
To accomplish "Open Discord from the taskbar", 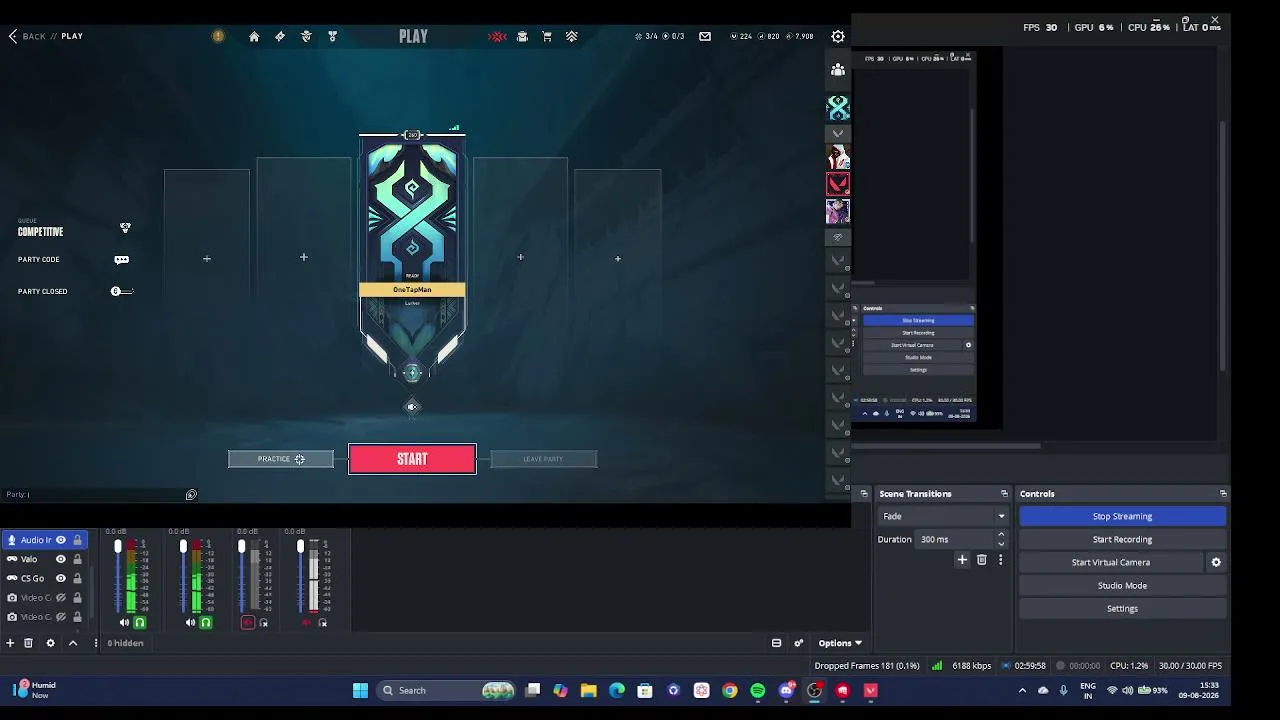I will (786, 690).
